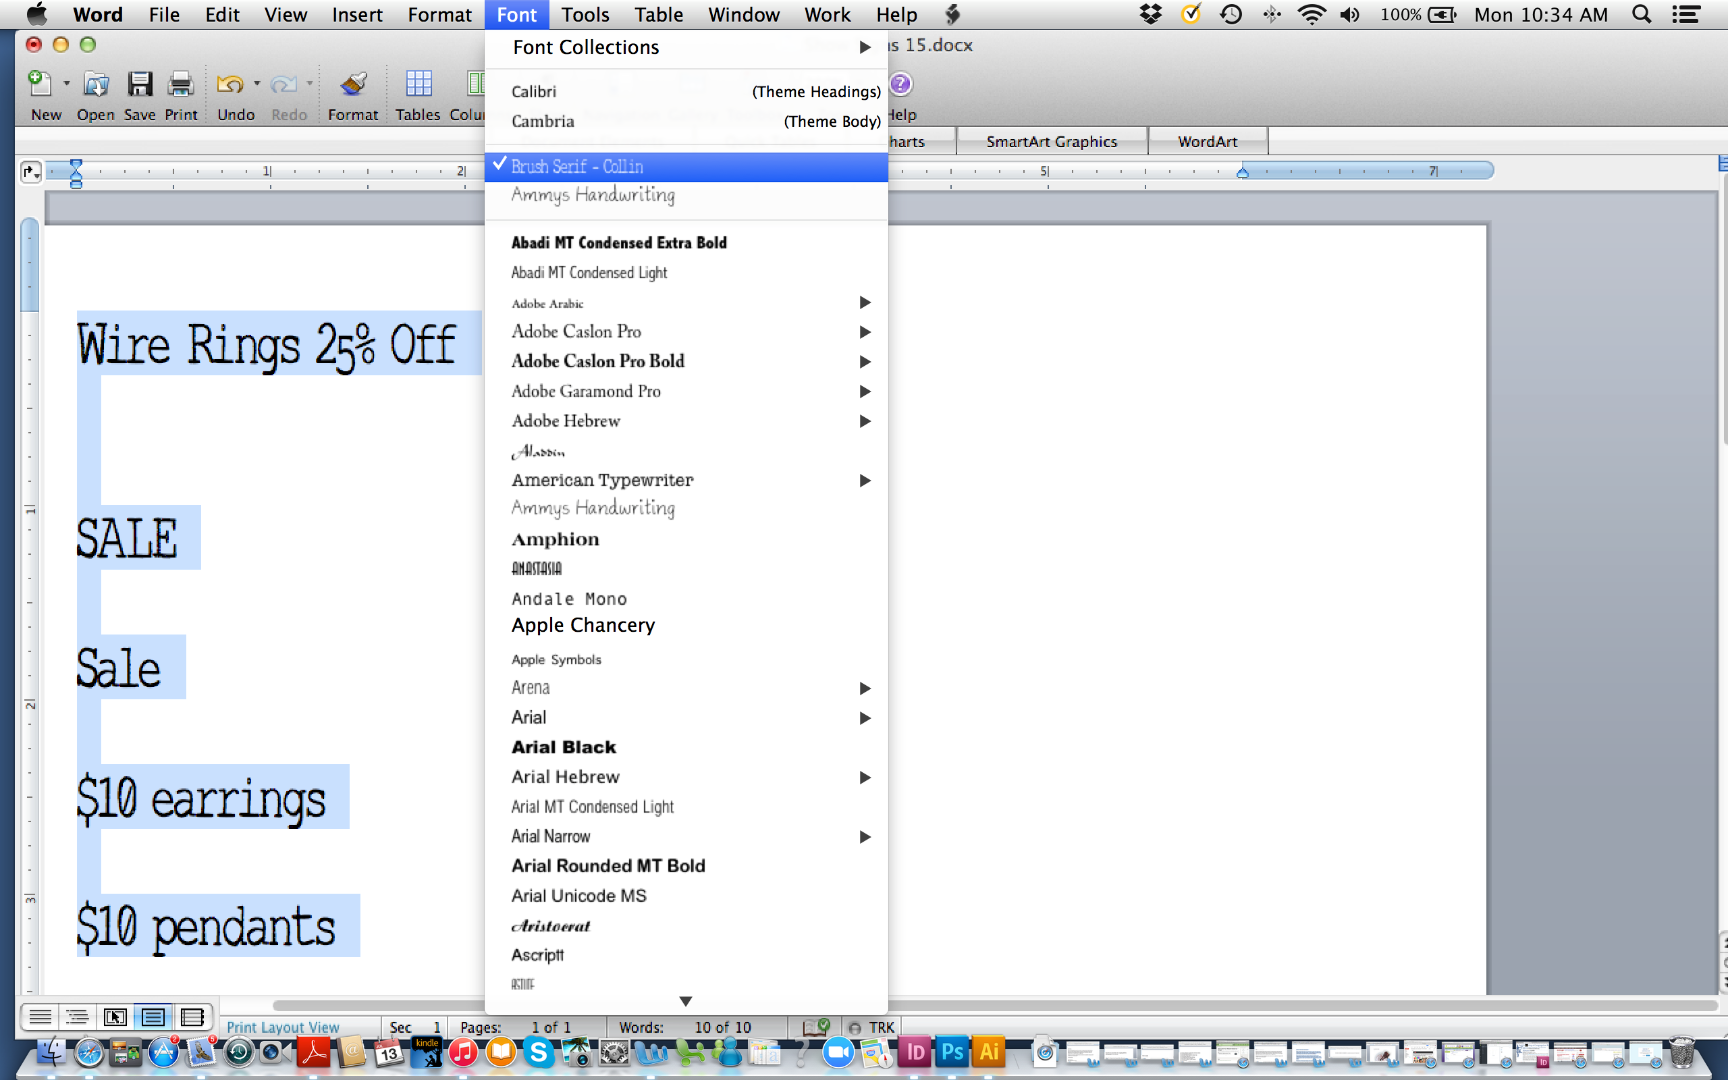Viewport: 1728px width, 1080px height.
Task: Click the Help question mark button
Action: [899, 84]
